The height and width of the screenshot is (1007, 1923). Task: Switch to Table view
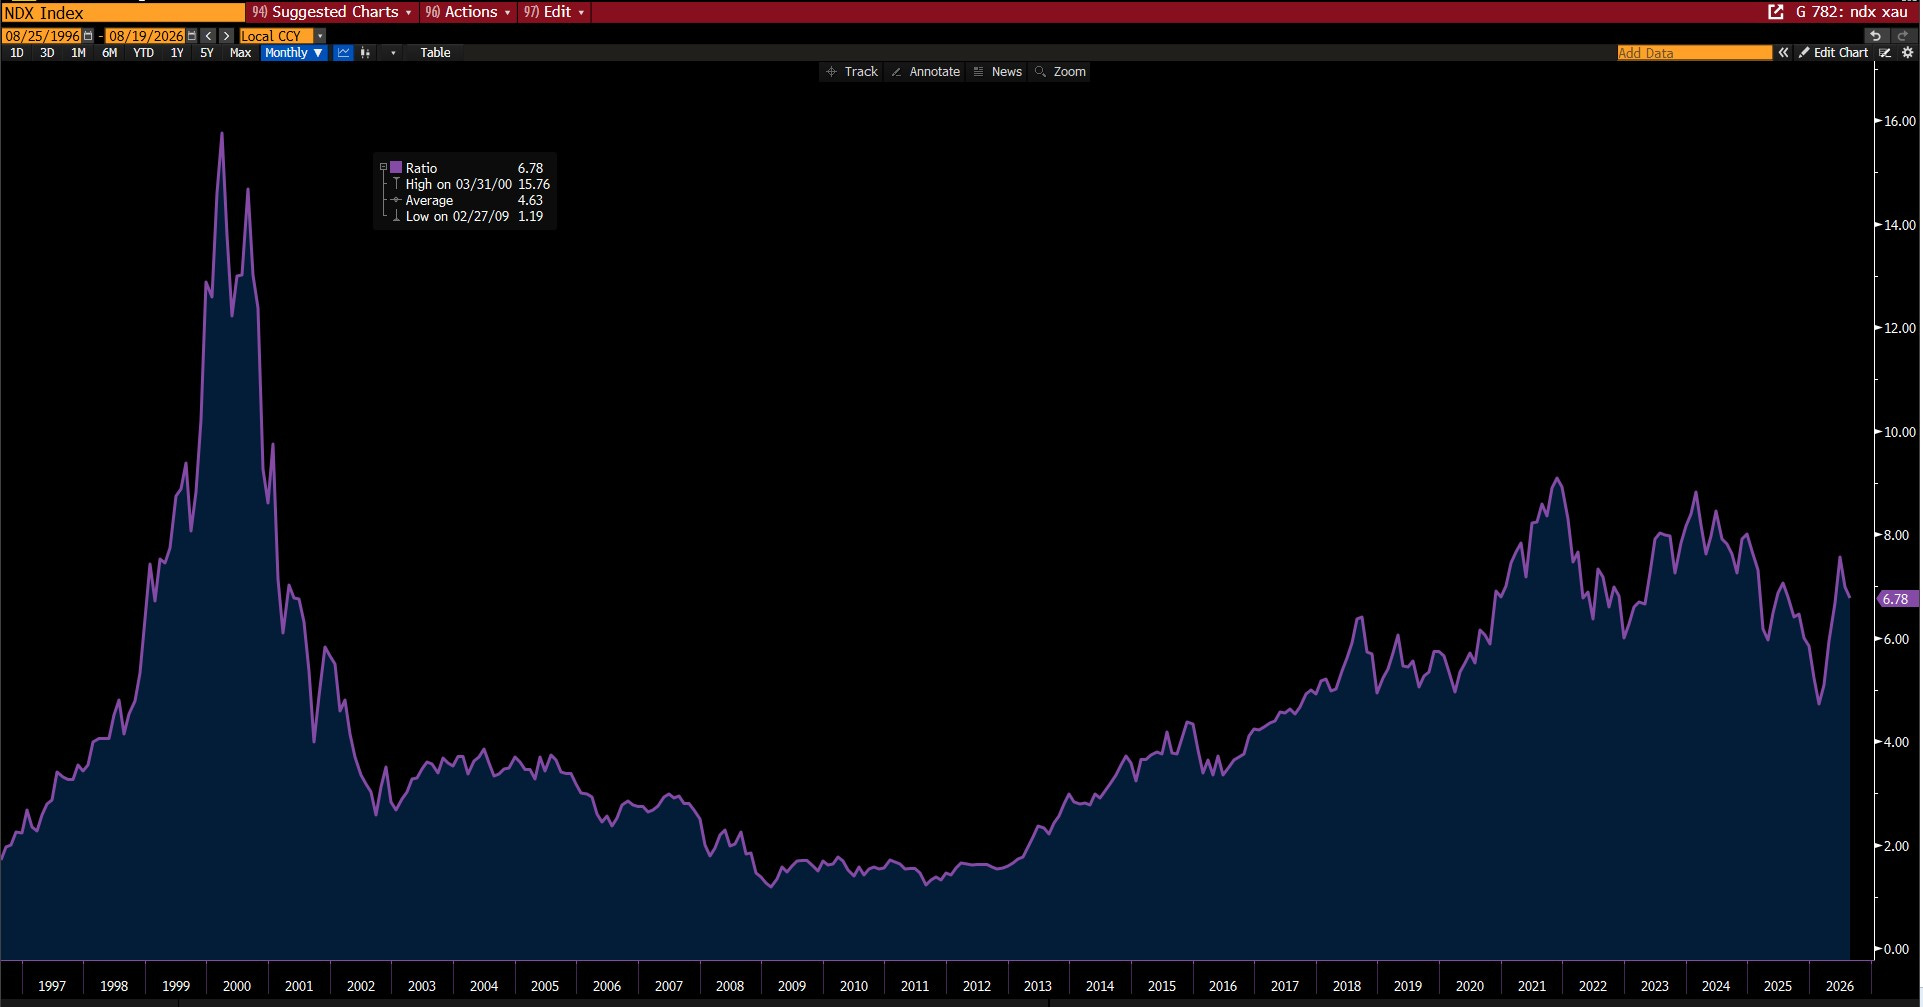435,53
